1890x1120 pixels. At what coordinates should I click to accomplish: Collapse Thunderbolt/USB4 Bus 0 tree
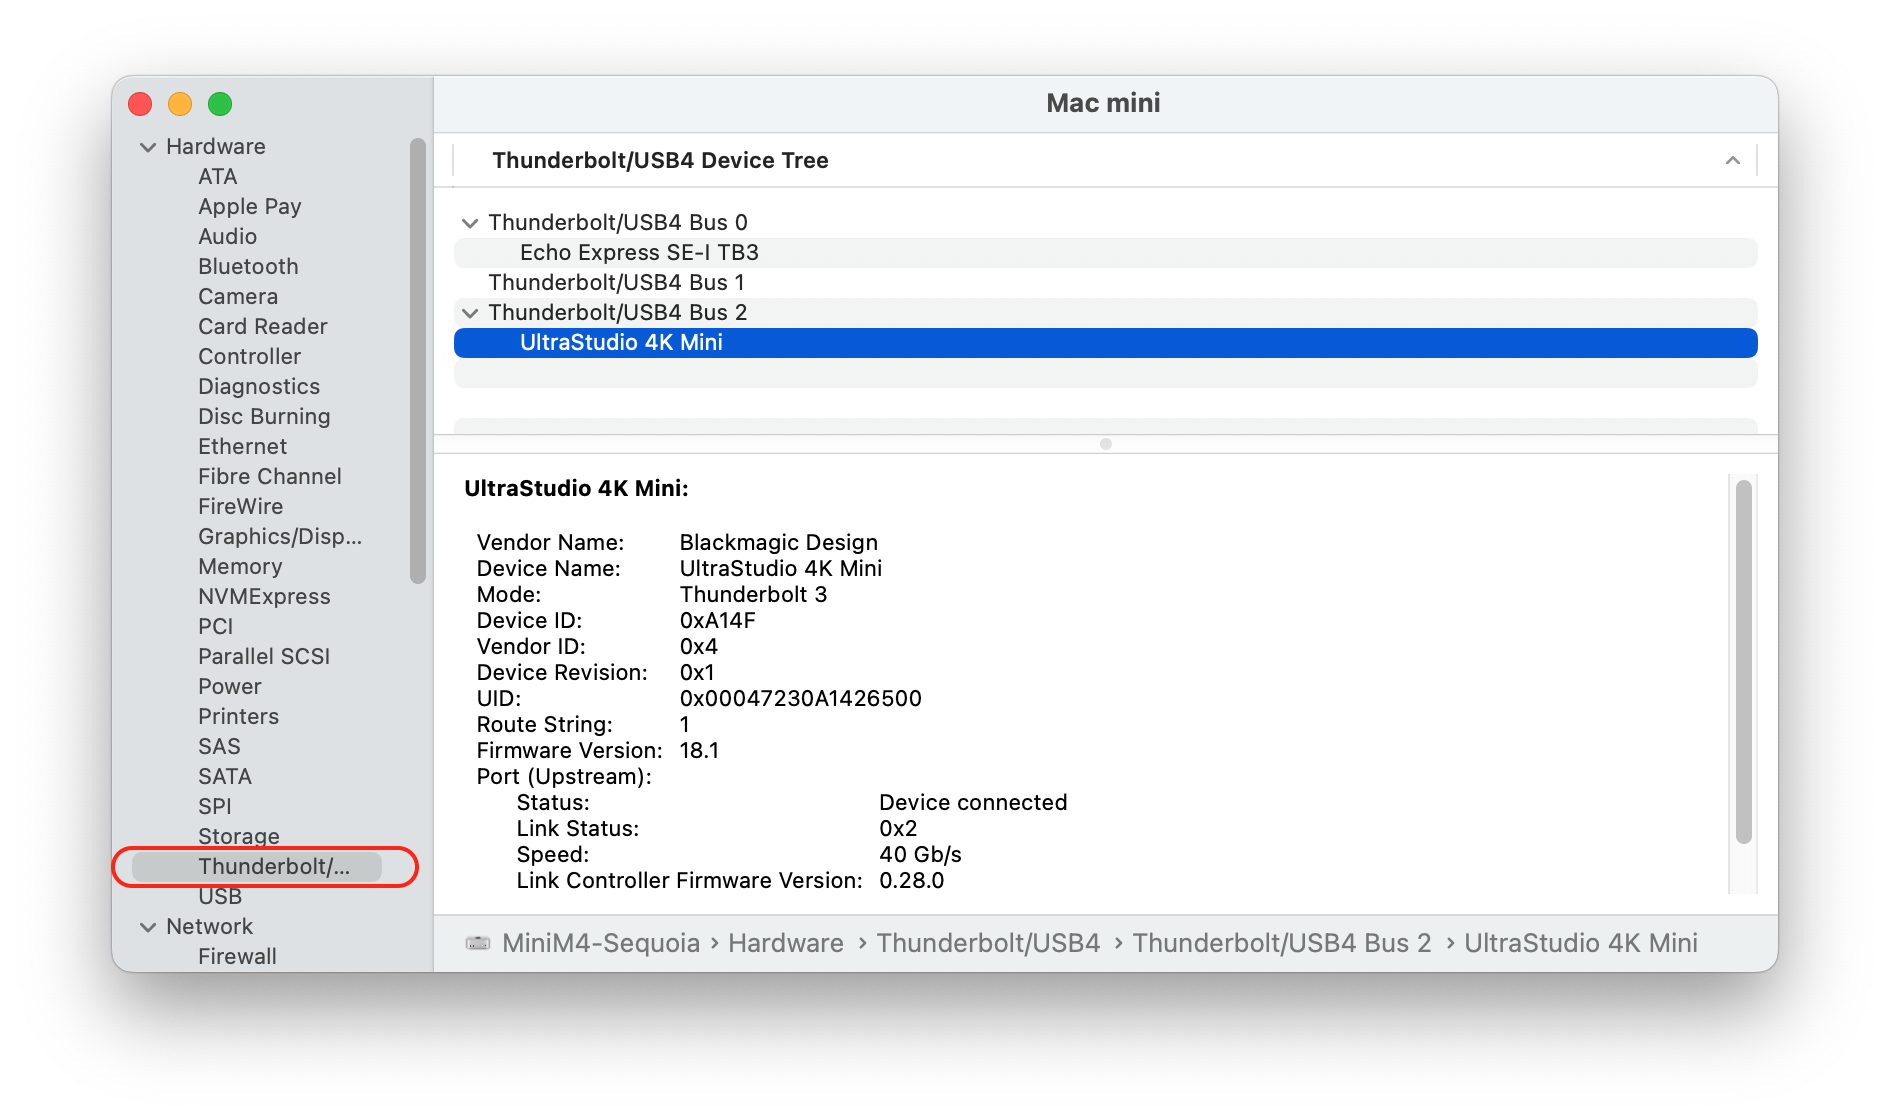click(x=469, y=223)
